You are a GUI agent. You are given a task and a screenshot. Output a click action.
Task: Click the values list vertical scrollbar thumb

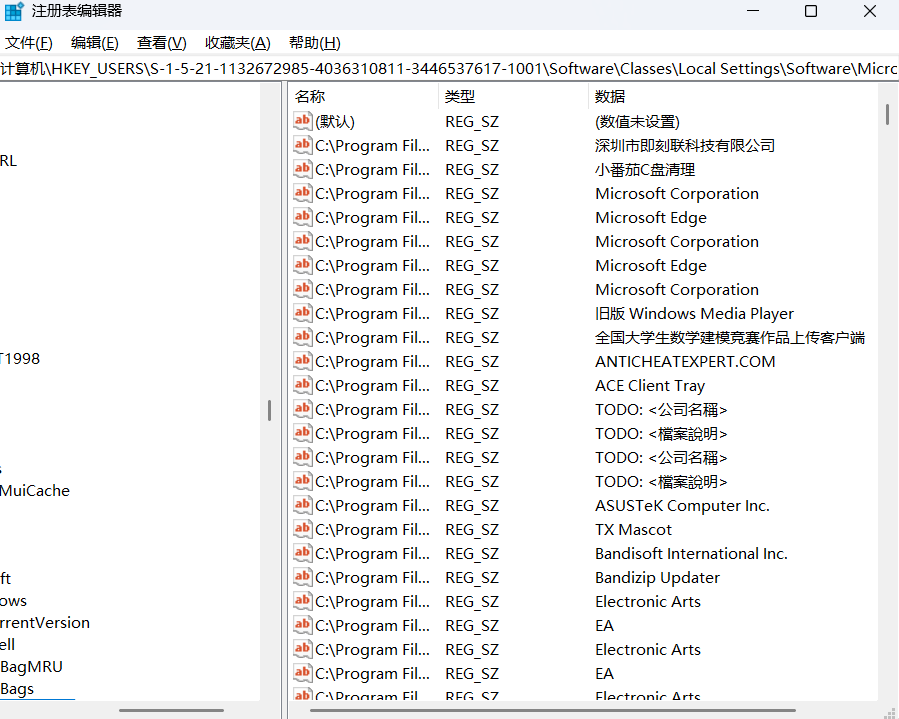click(x=887, y=114)
